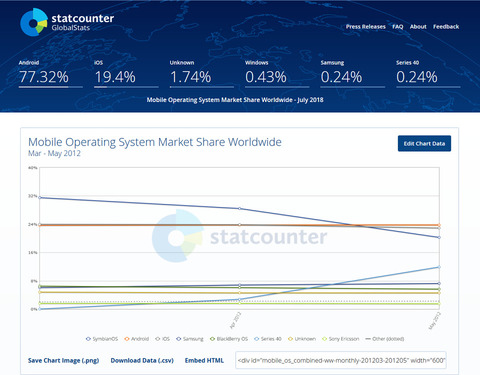Click SymbianOS data point at Apr 2012

tap(239, 208)
